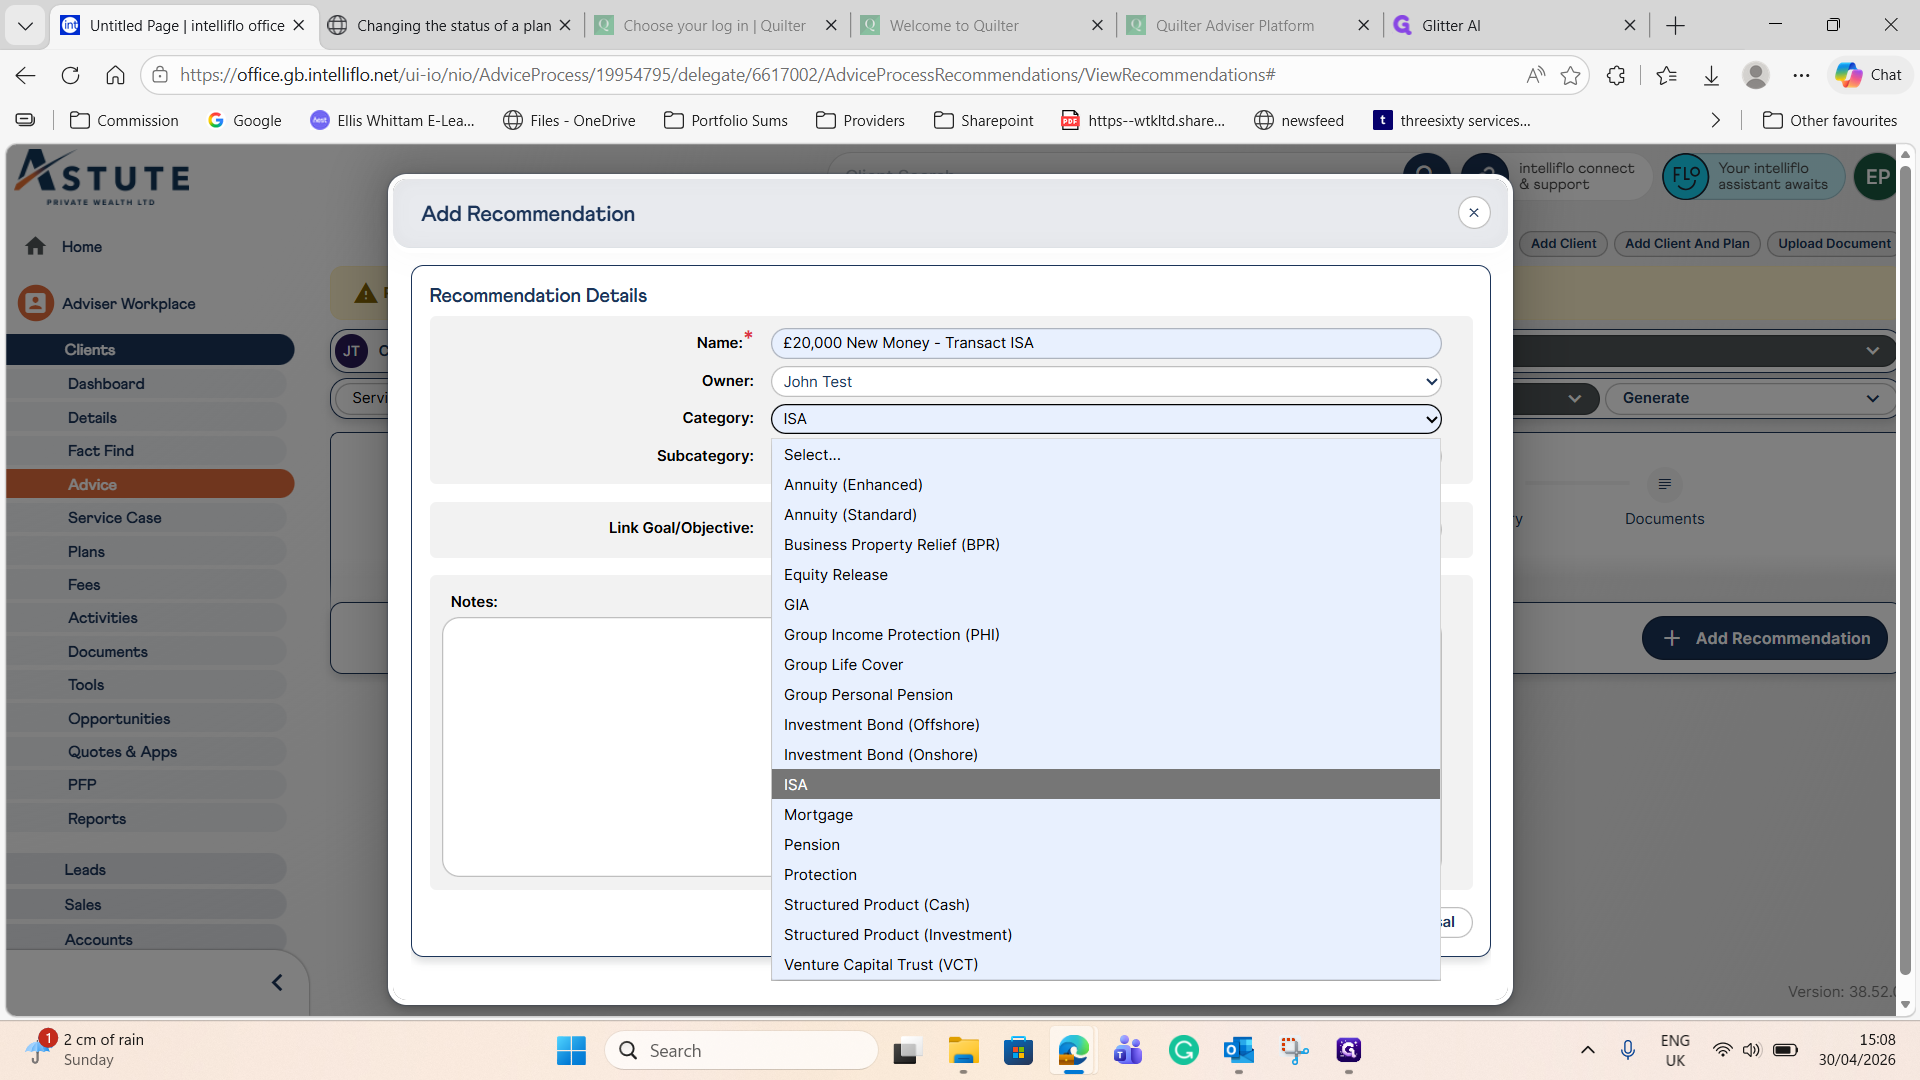
Task: Pick GIA from the list
Action: (1106, 604)
